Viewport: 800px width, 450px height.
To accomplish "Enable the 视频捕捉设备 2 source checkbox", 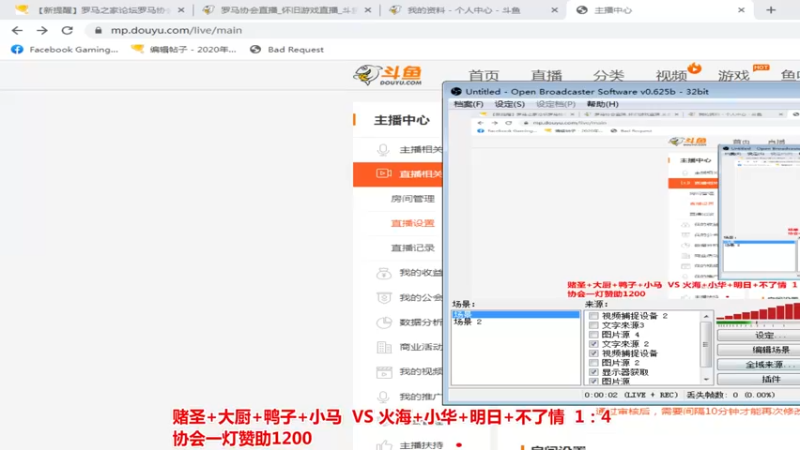I will tap(593, 316).
